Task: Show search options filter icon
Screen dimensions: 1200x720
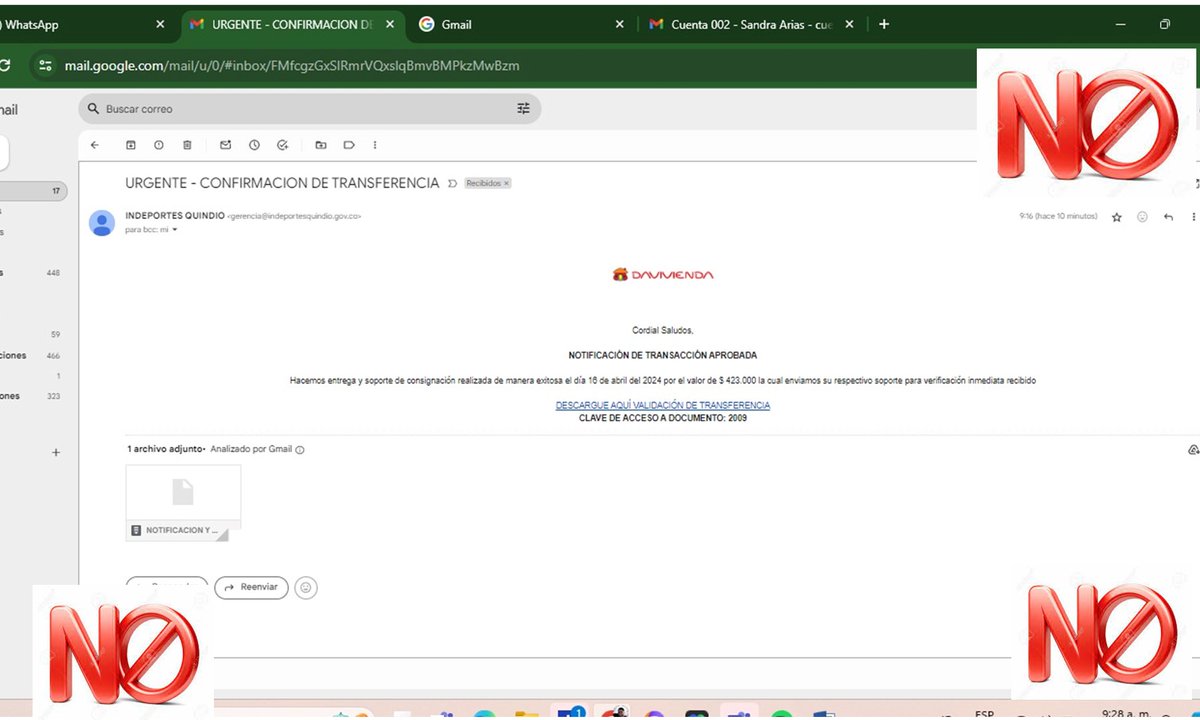Action: (523, 109)
